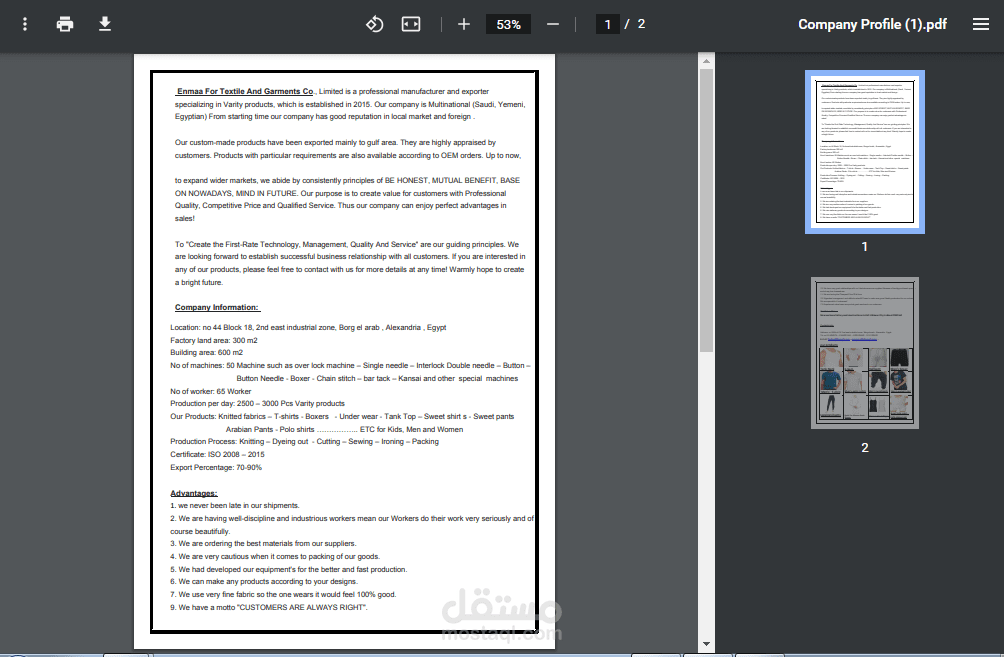
Task: Toggle the thumbnail sidebar hamburger menu
Action: pyautogui.click(x=980, y=24)
